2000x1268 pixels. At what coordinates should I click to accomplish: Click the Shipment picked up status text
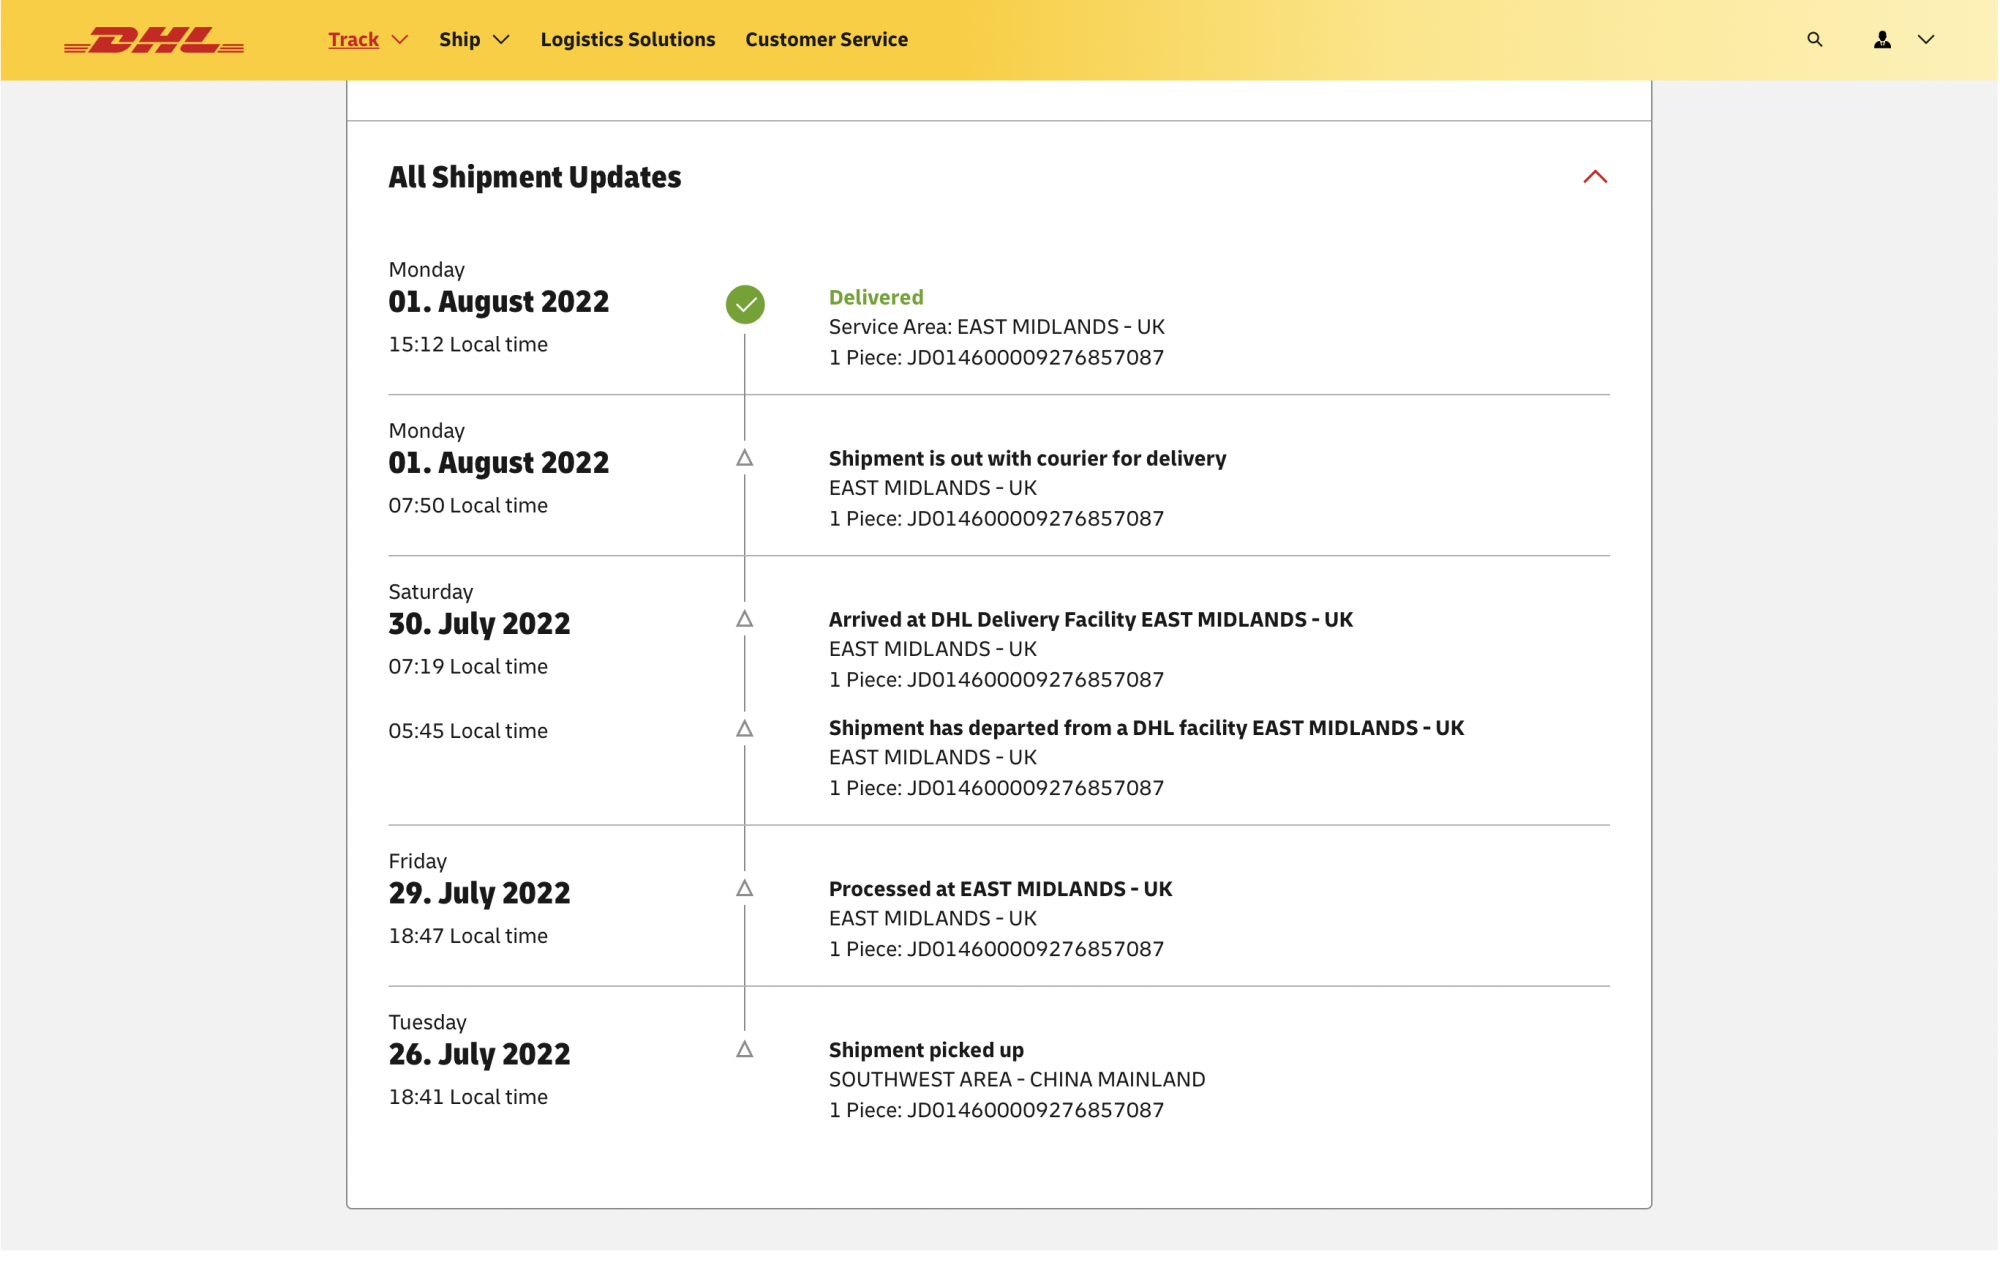pos(926,1050)
